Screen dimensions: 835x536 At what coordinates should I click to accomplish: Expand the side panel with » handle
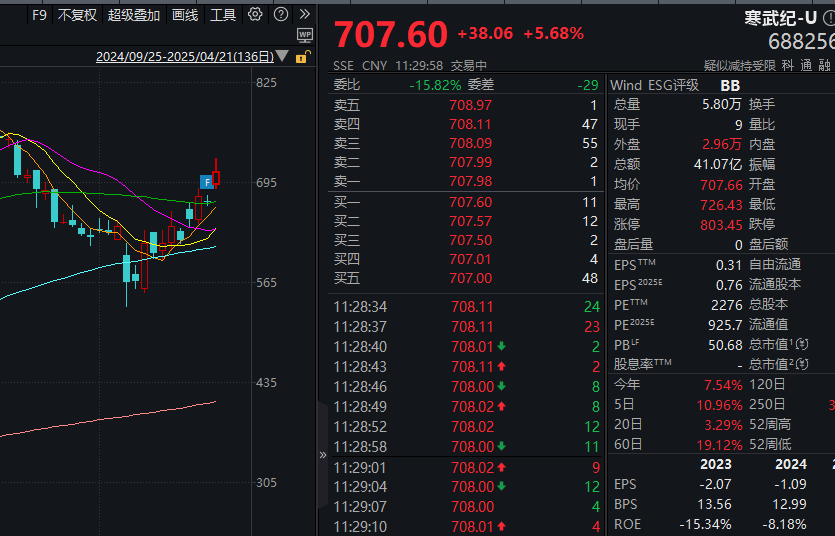[x=323, y=455]
